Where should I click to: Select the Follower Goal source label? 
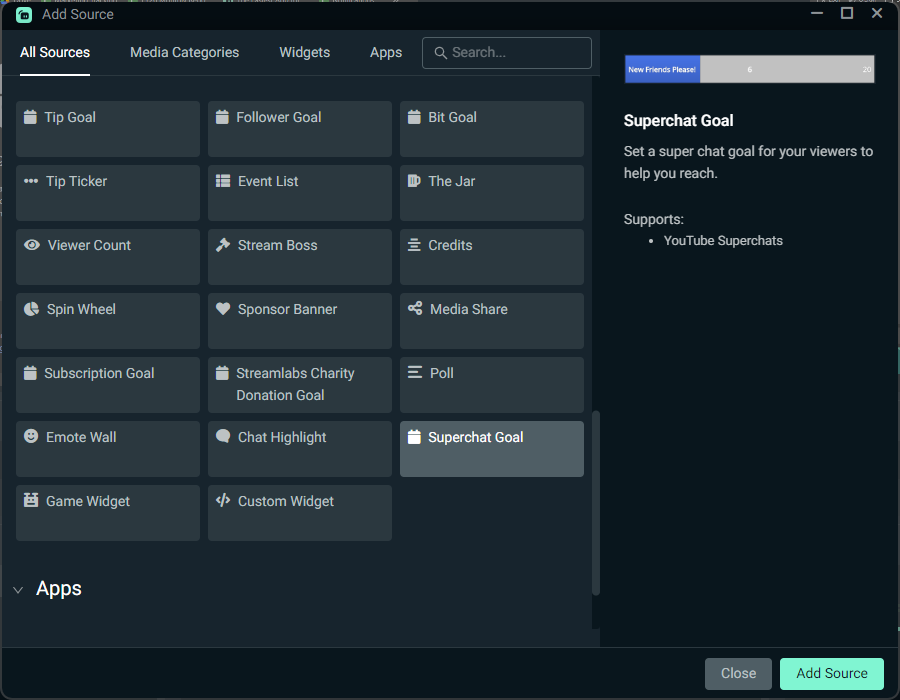pyautogui.click(x=278, y=117)
